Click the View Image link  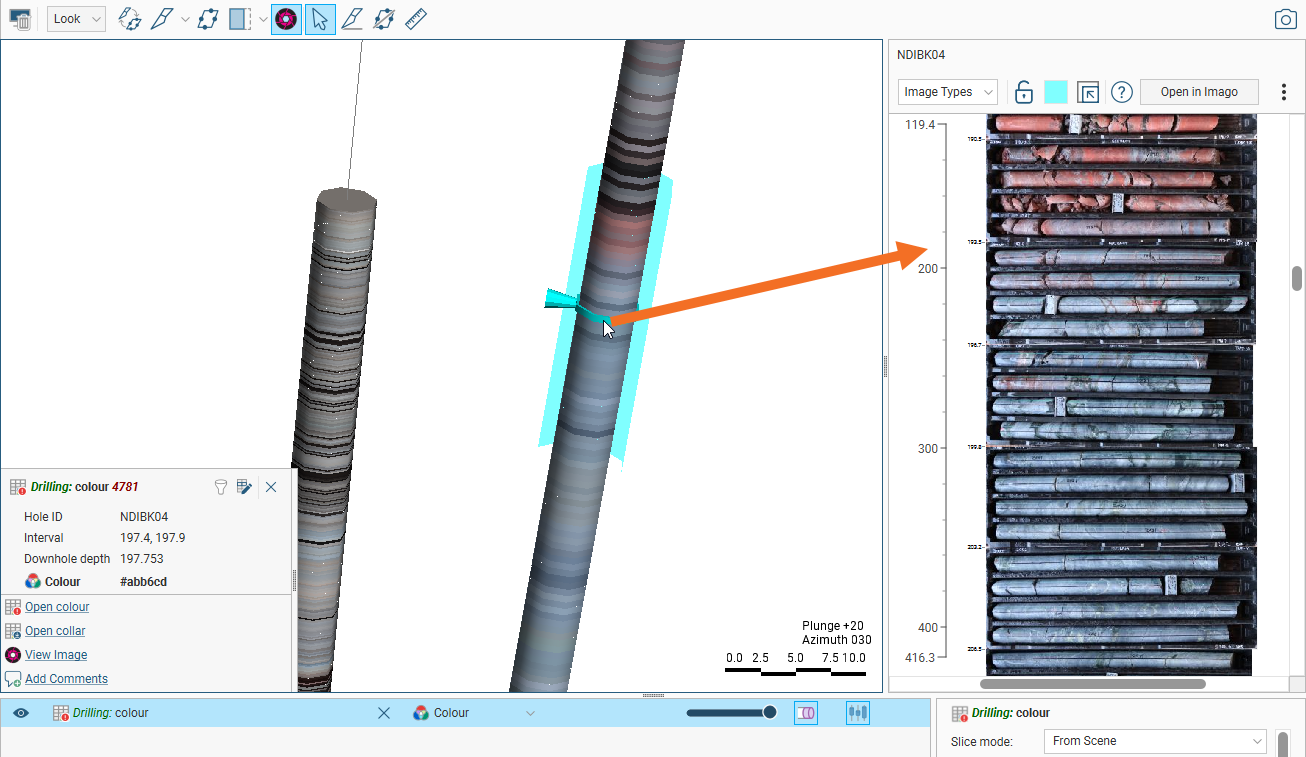(56, 655)
